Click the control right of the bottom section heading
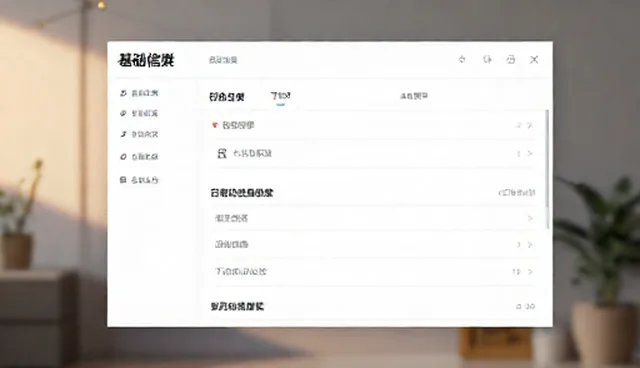The height and width of the screenshot is (368, 640). 525,306
